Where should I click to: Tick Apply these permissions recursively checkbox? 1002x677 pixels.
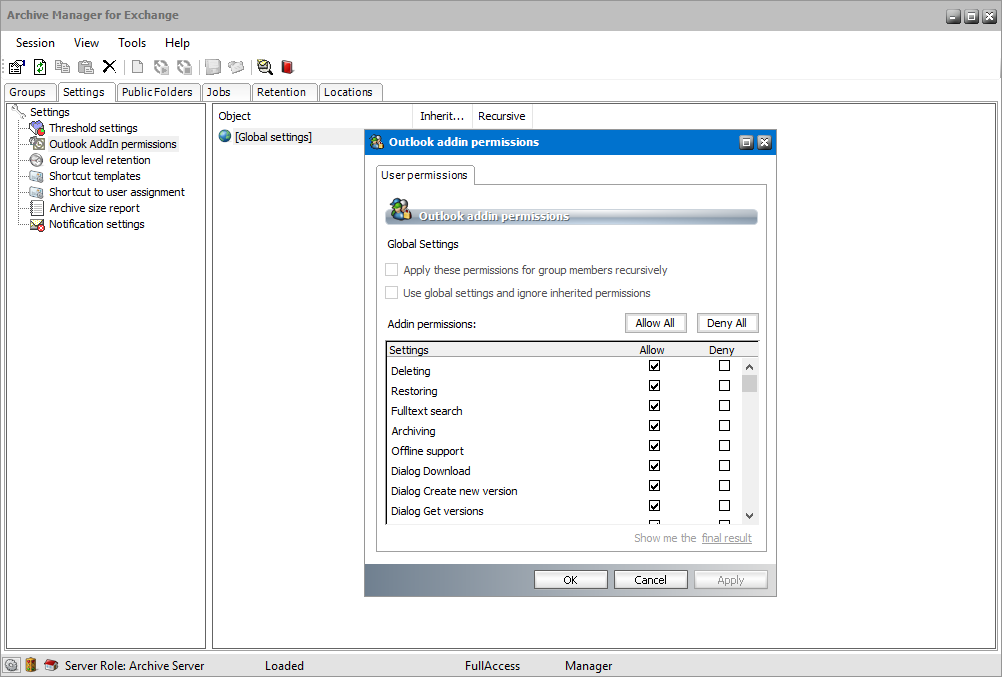pyautogui.click(x=392, y=270)
